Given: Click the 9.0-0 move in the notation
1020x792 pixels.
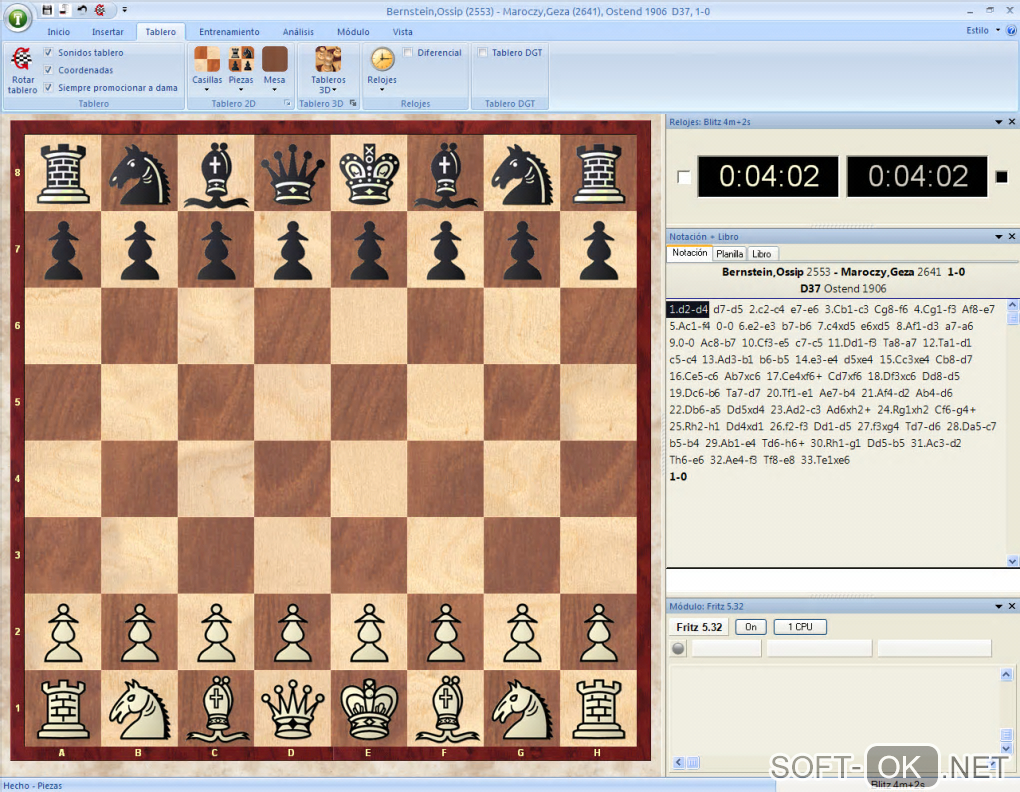Looking at the screenshot, I should coord(682,343).
